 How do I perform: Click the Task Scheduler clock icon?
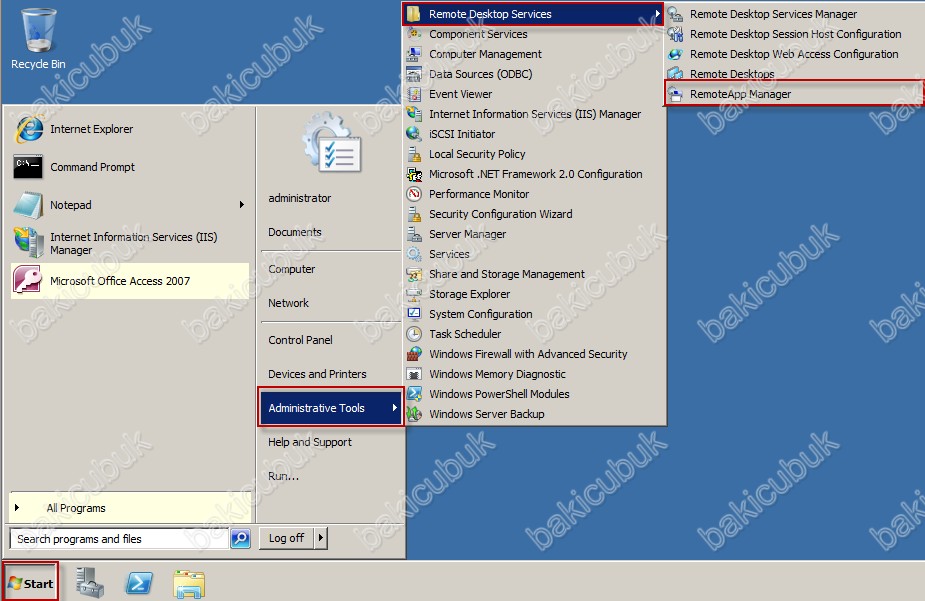point(414,334)
